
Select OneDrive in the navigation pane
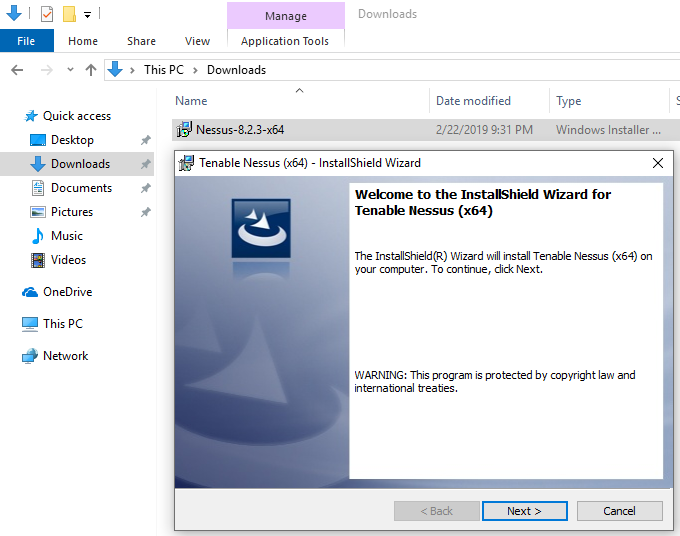click(x=68, y=292)
